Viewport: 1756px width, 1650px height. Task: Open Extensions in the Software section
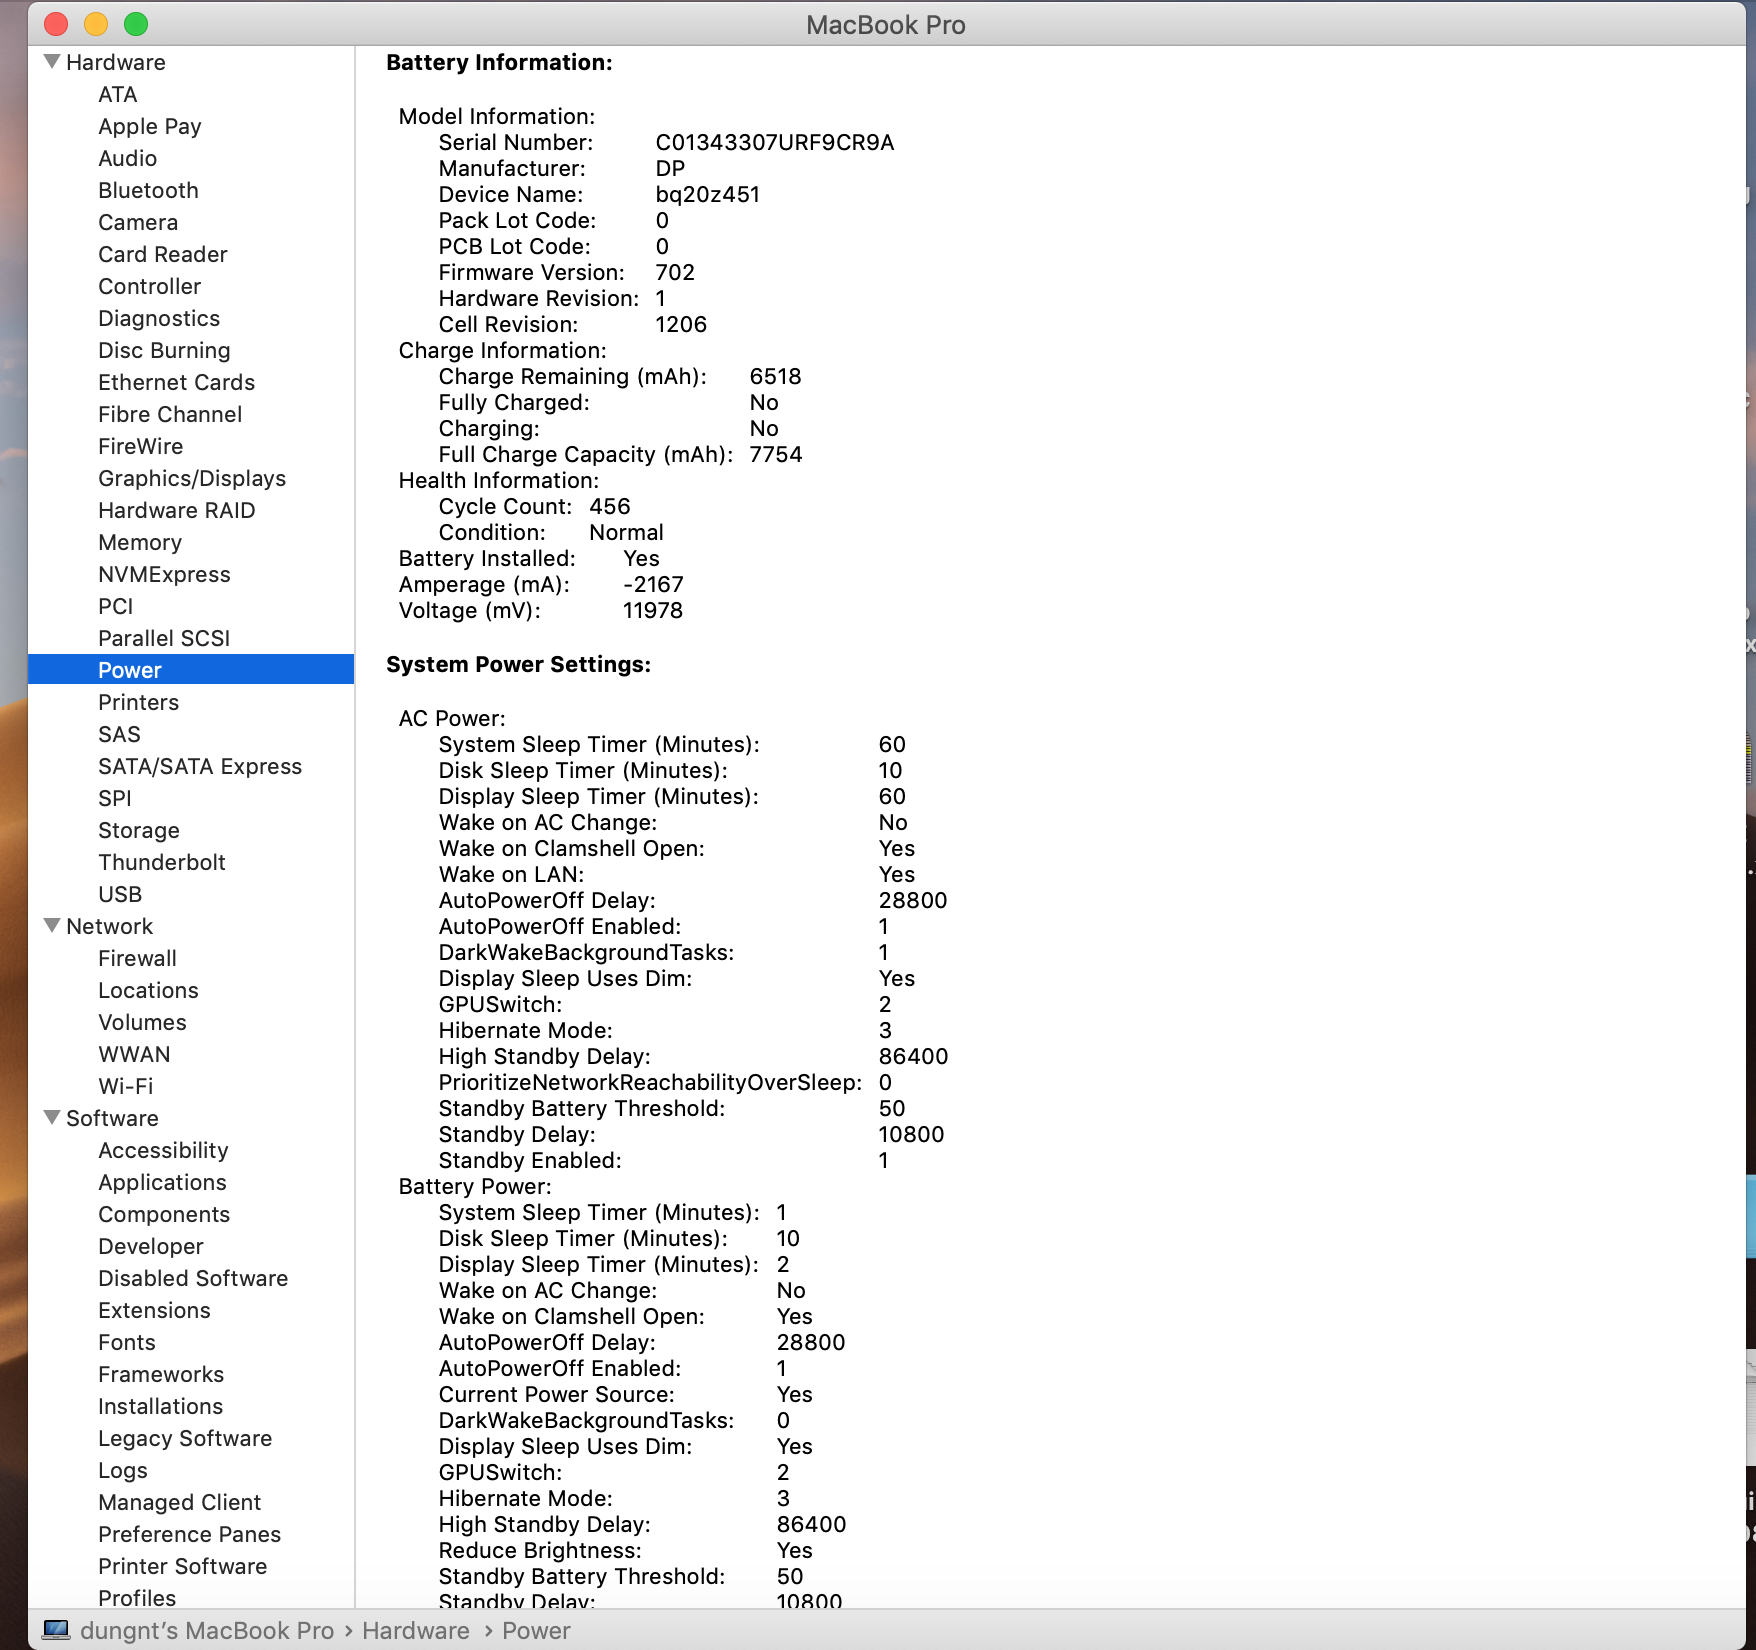click(x=154, y=1310)
